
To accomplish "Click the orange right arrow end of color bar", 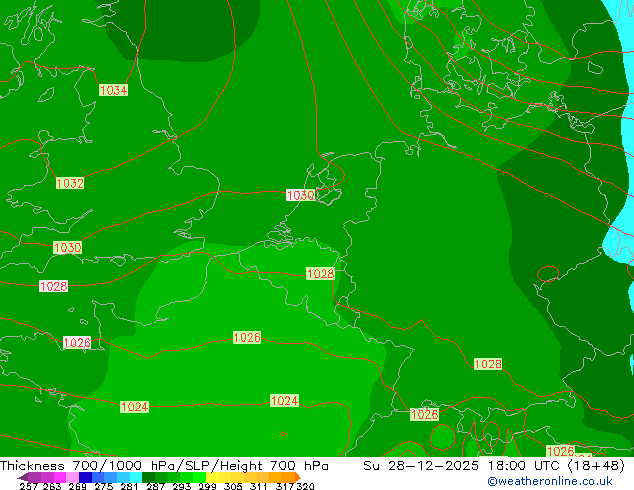I will click(298, 477).
